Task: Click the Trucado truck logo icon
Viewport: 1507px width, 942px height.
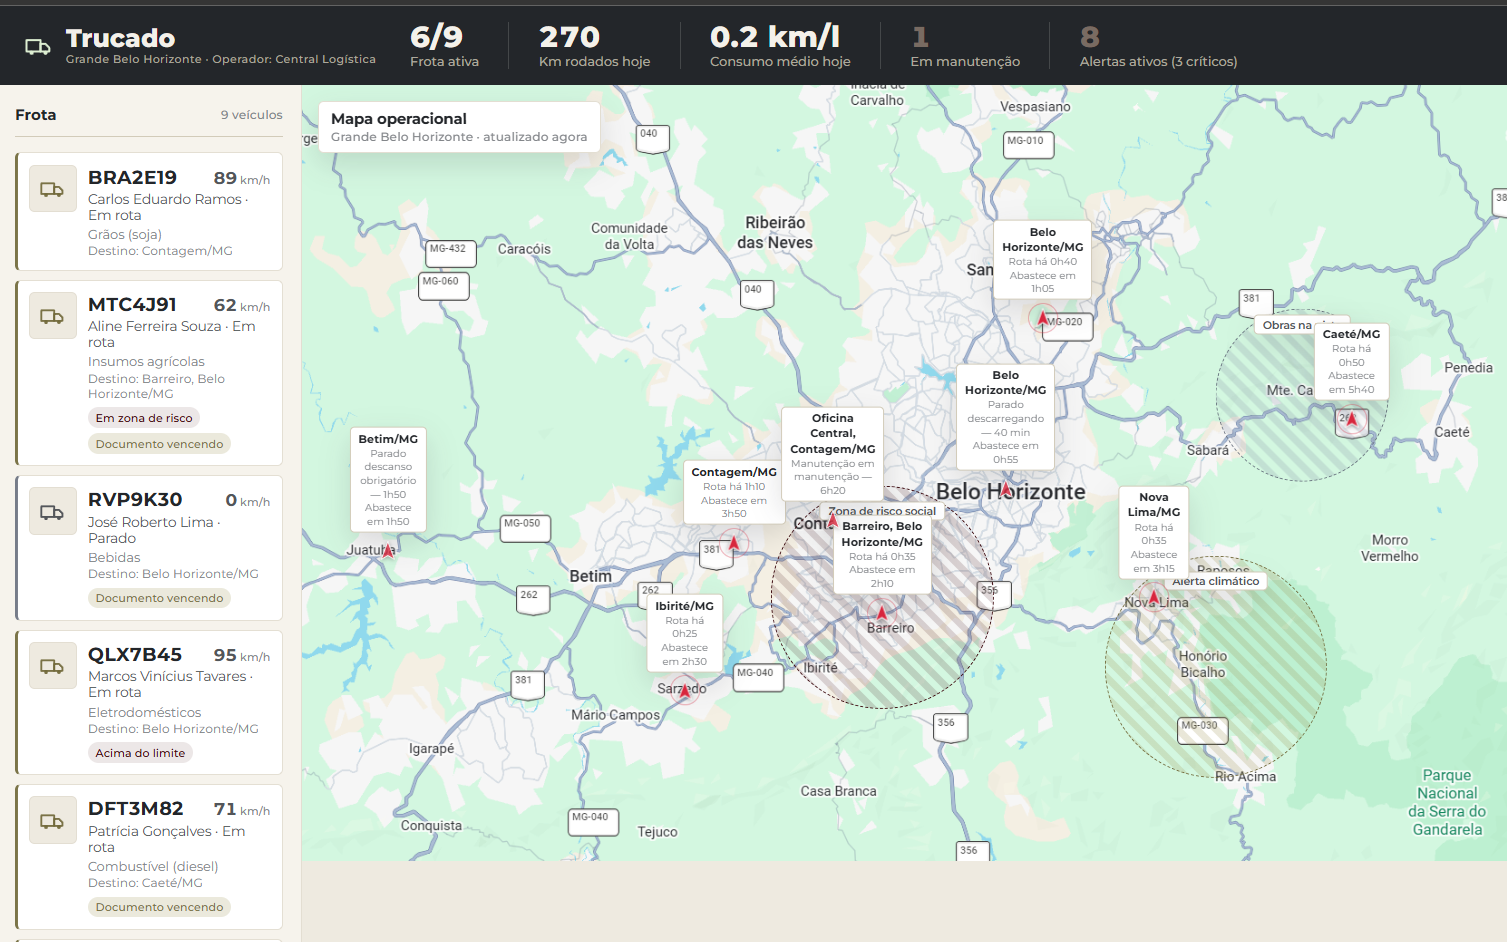Action: (x=38, y=47)
